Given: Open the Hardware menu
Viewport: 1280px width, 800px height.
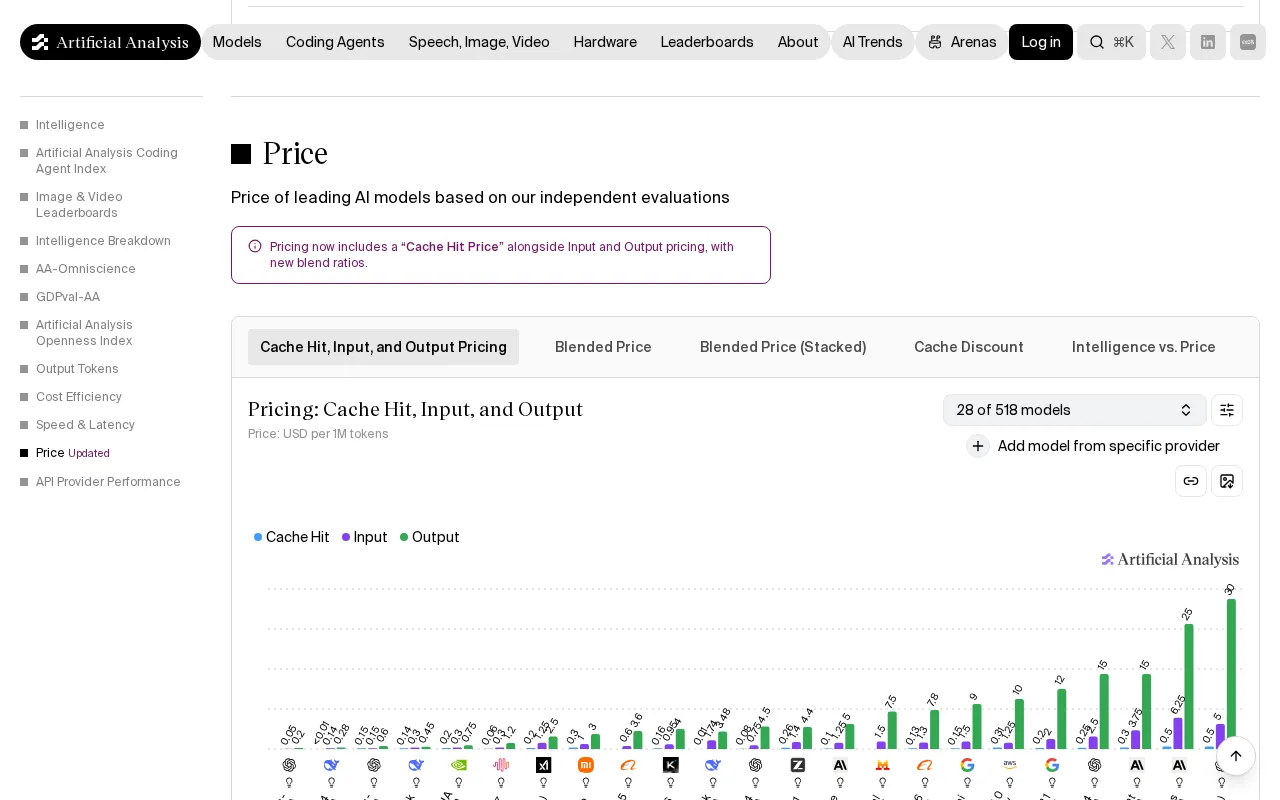Looking at the screenshot, I should [605, 42].
